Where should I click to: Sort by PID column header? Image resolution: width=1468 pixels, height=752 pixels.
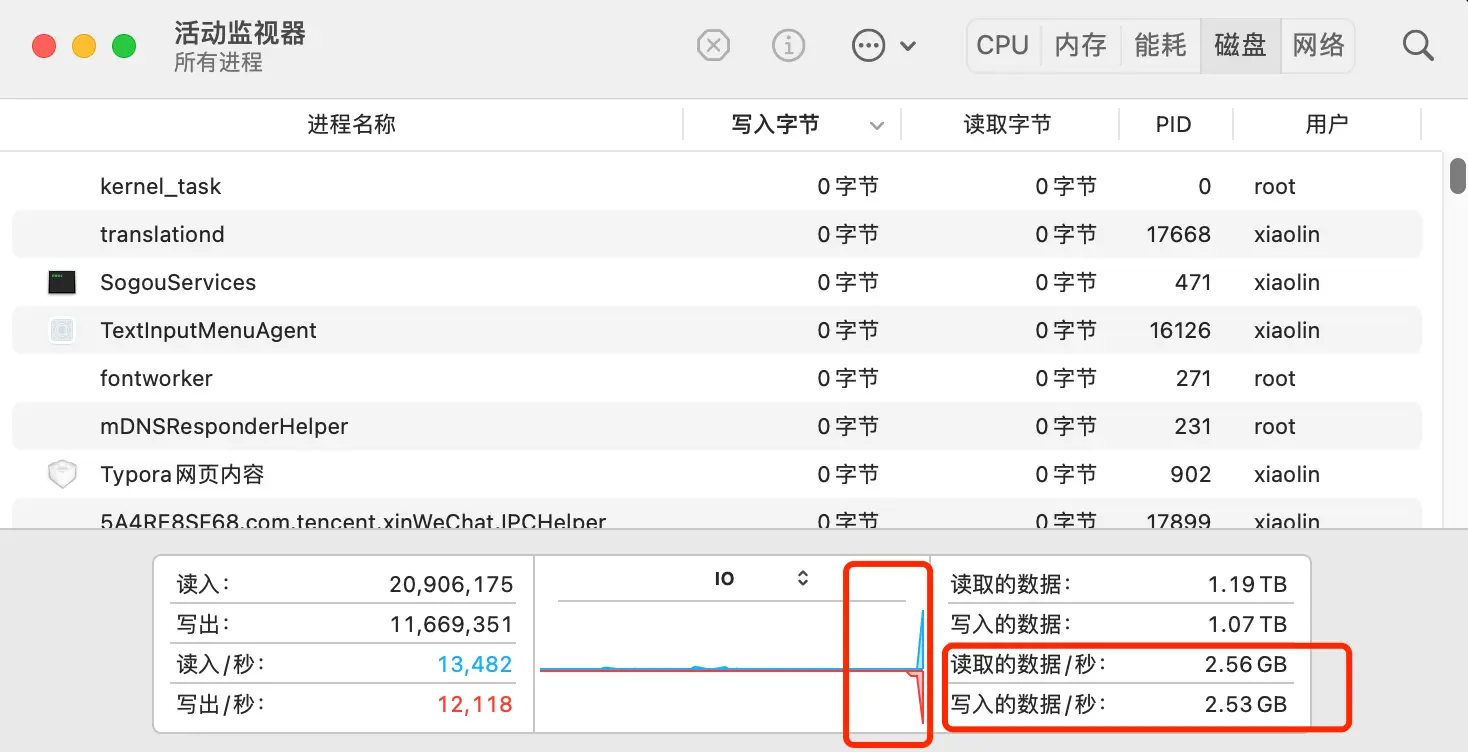click(x=1173, y=125)
